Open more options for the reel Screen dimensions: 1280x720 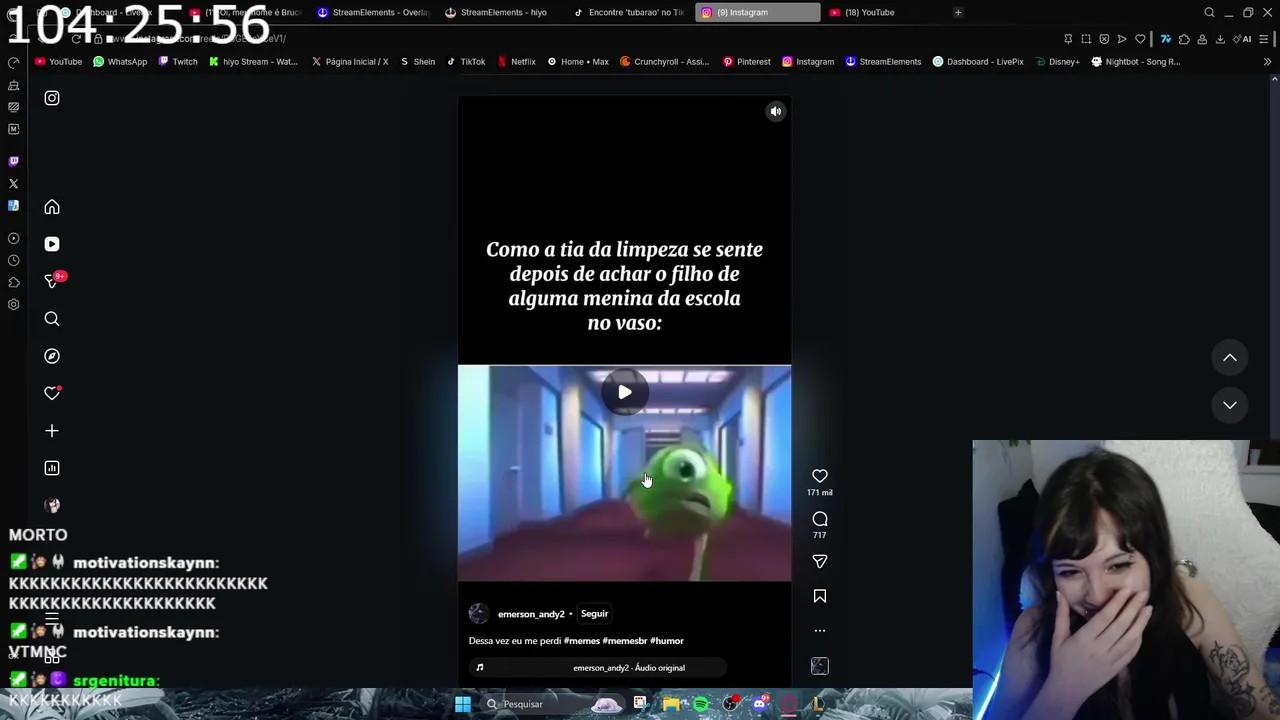(x=820, y=631)
